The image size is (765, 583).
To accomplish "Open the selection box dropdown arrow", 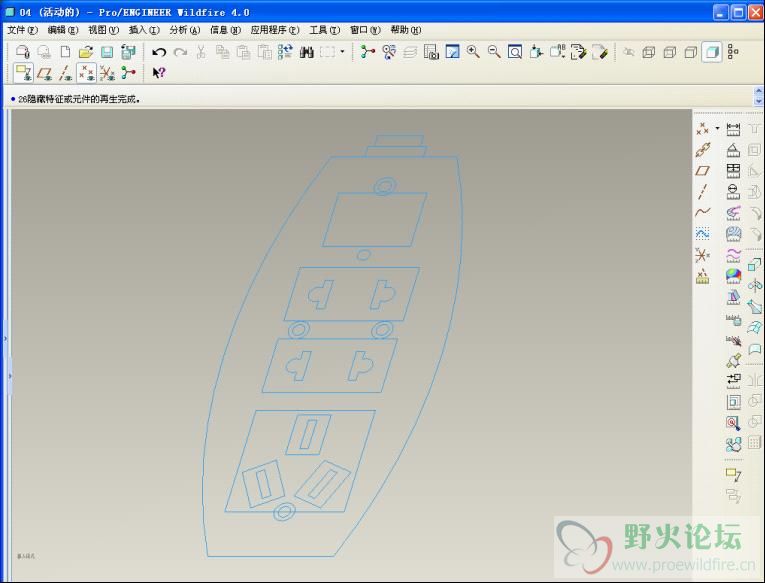I will click(x=342, y=51).
